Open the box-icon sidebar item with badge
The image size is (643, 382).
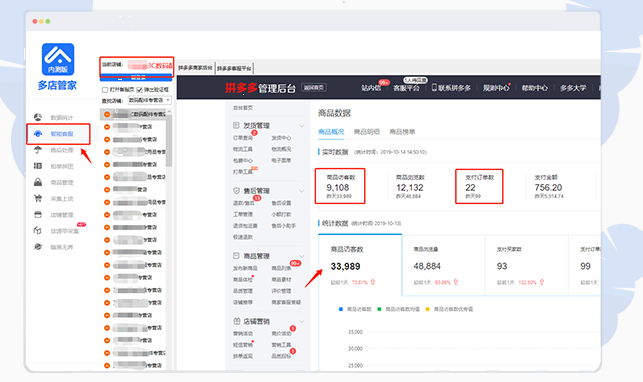pyautogui.click(x=38, y=231)
